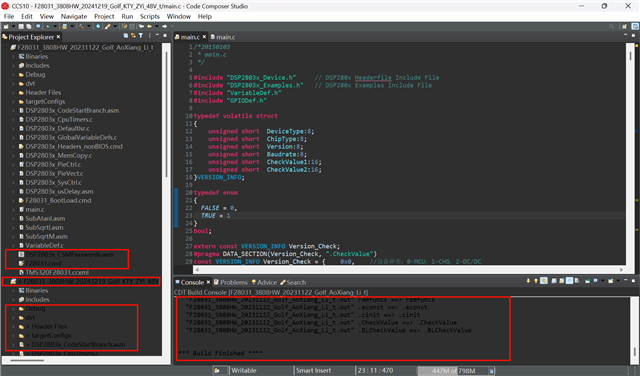Toggle highlighted Pin Console icon
Viewport: 640px width, 376px height.
click(x=569, y=281)
